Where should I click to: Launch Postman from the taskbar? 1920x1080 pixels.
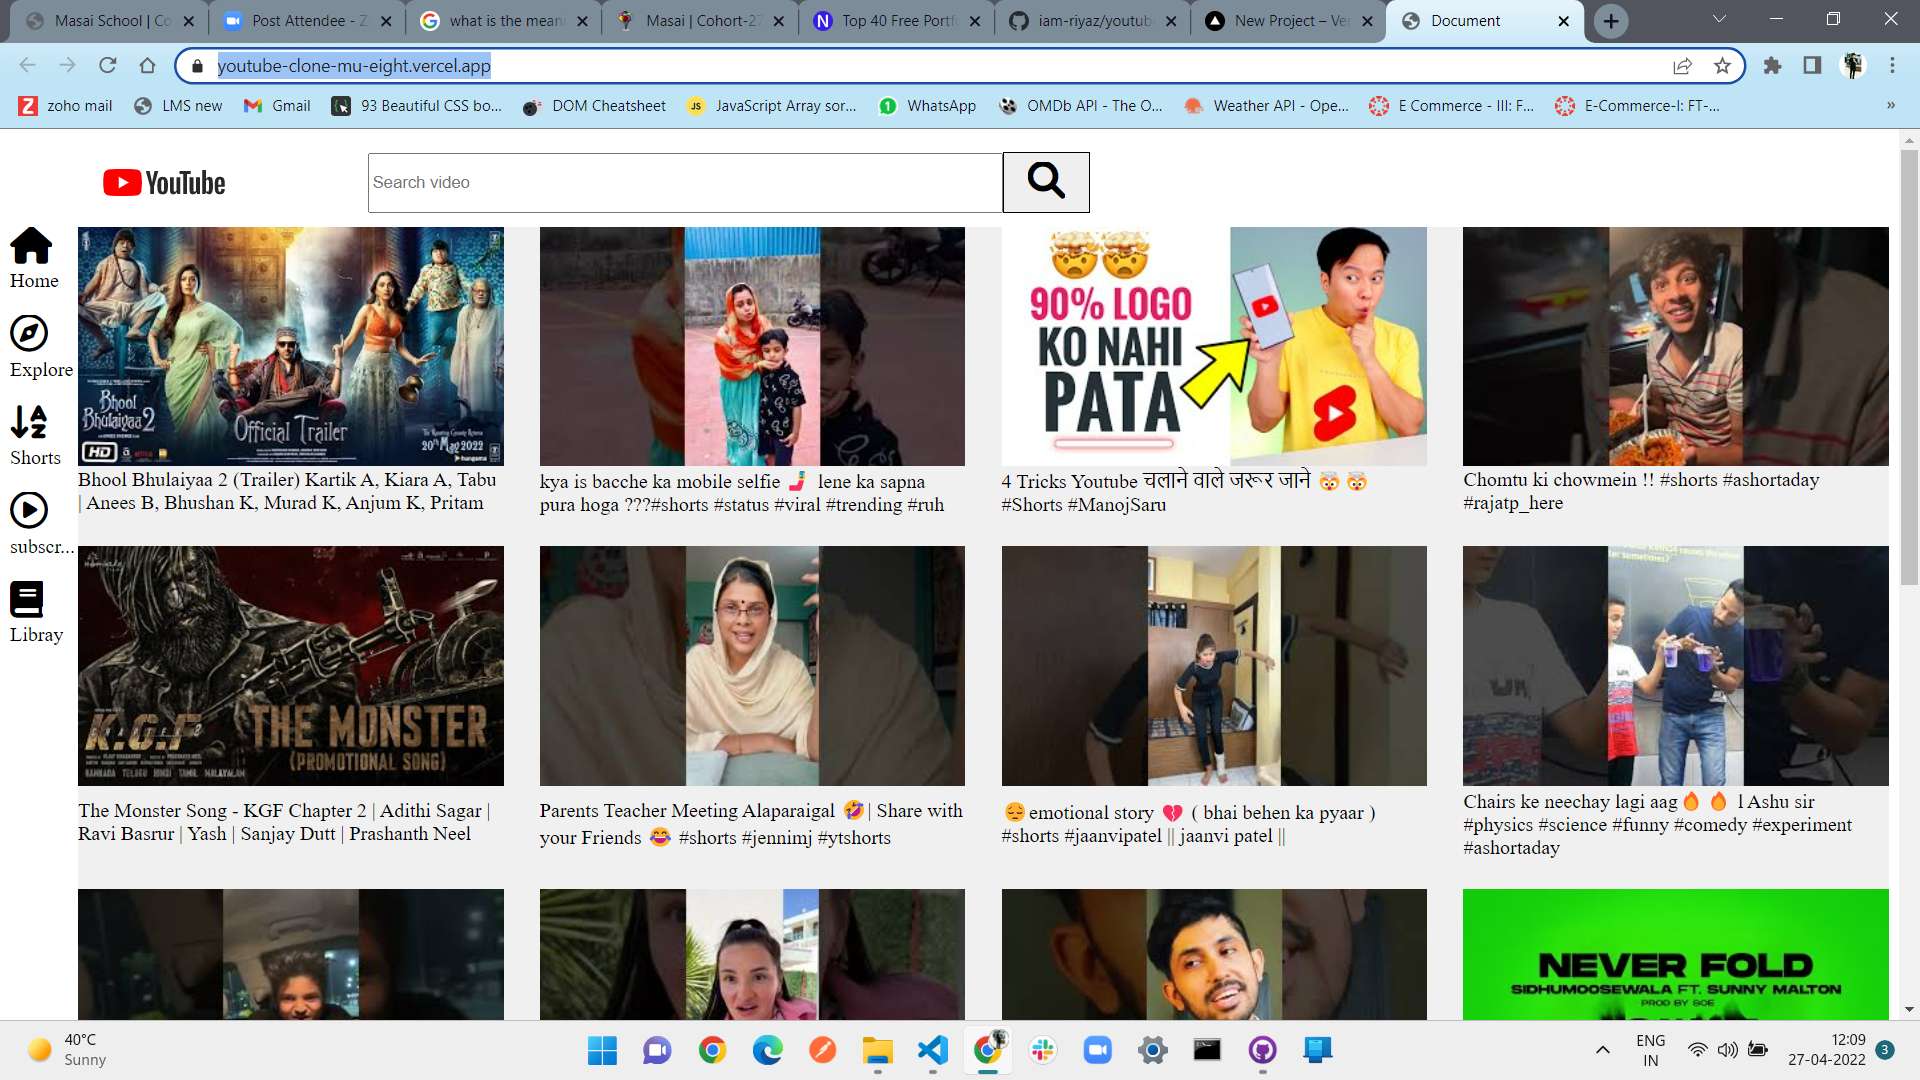coord(822,1050)
